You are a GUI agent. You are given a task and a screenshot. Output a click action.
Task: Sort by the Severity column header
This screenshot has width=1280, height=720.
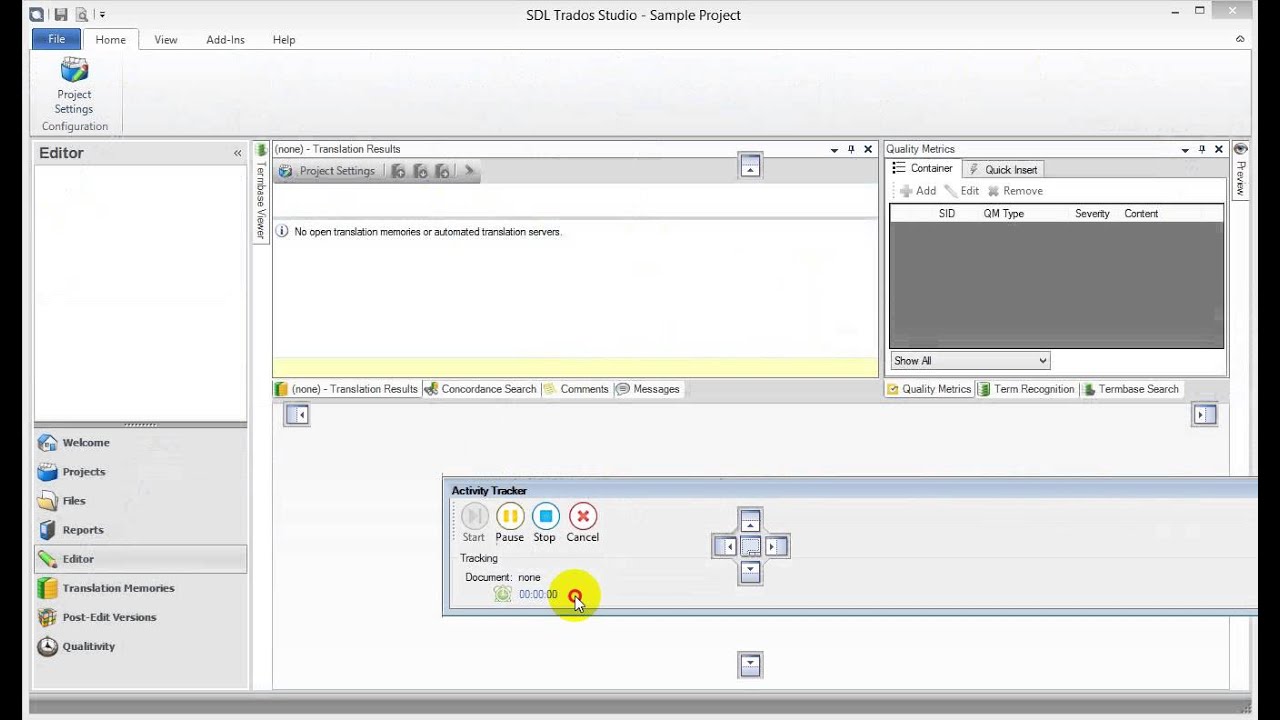click(1092, 214)
